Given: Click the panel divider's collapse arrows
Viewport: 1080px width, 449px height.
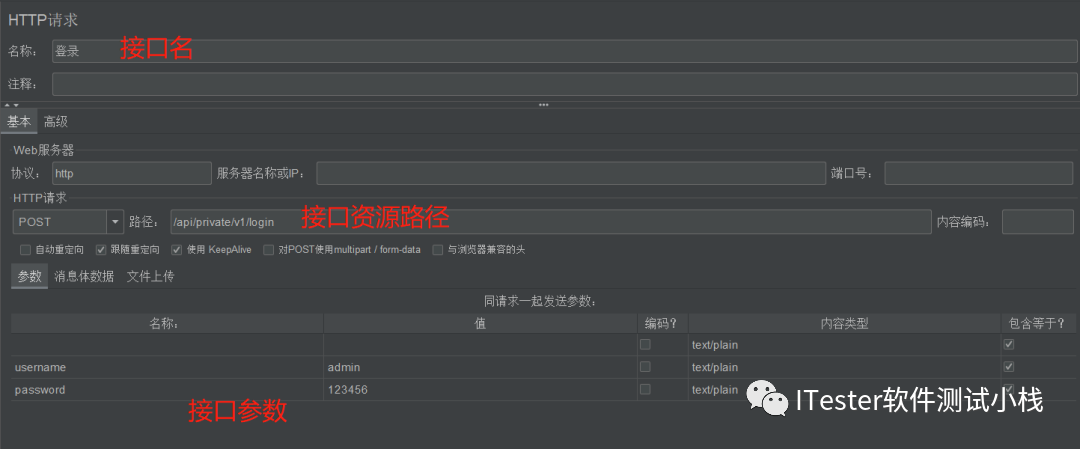Looking at the screenshot, I should pos(12,105).
